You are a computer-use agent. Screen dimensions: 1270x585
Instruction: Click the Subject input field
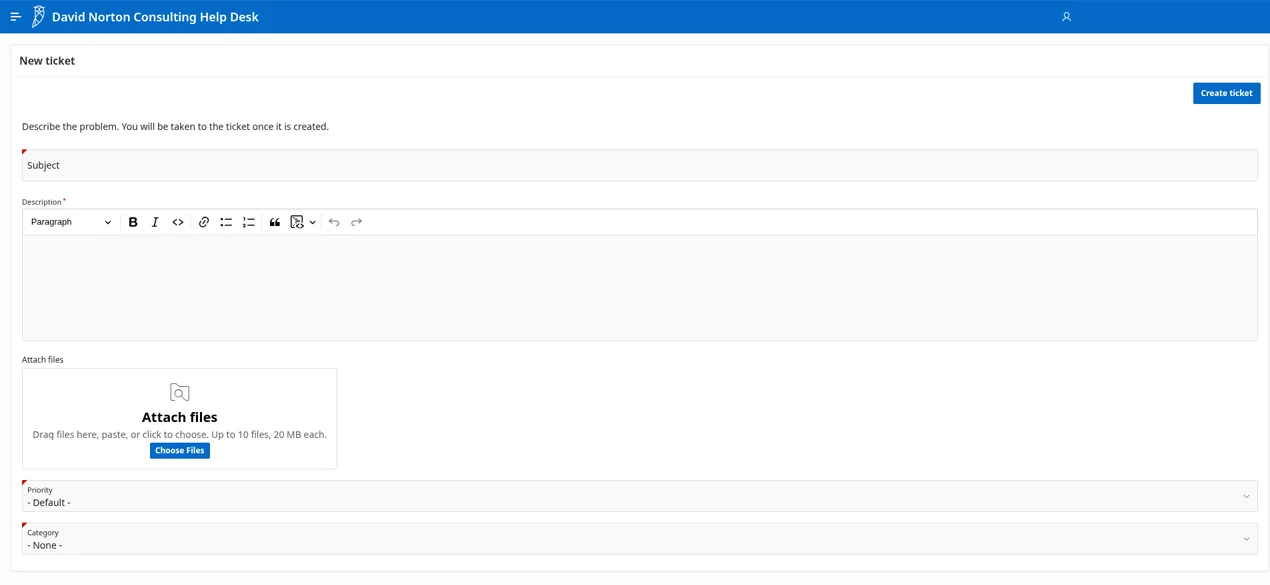point(640,165)
